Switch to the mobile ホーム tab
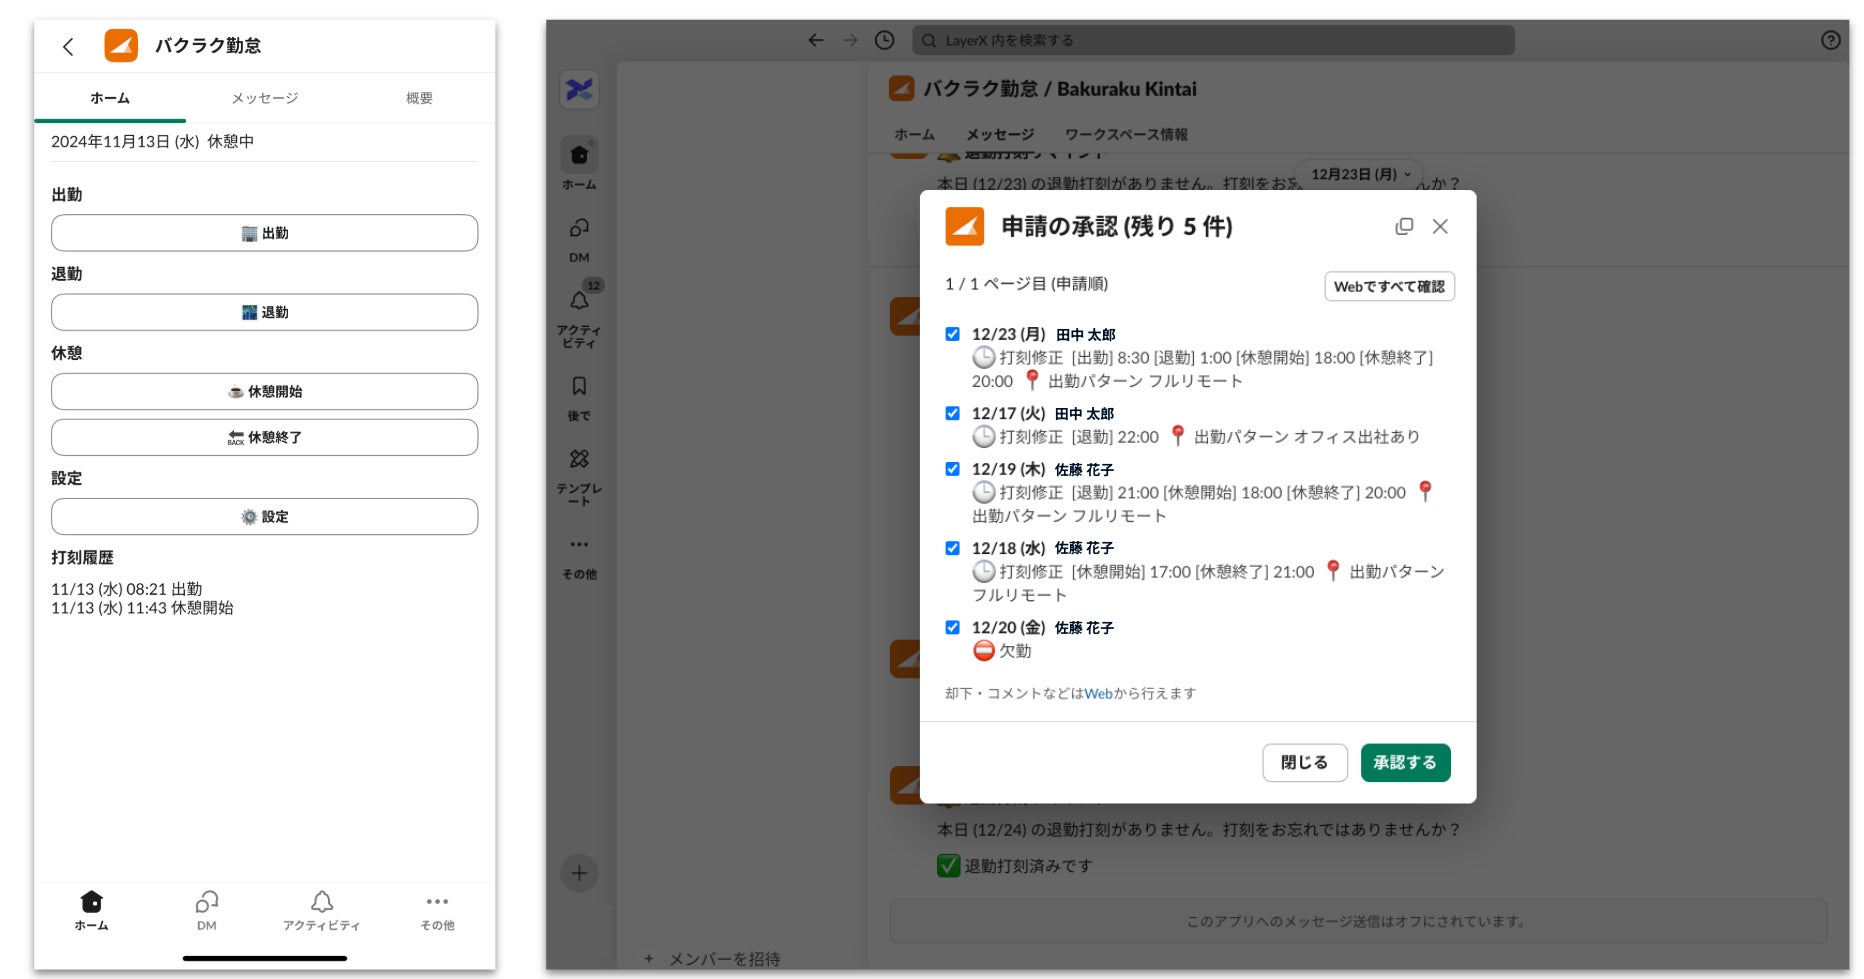1864x979 pixels. coord(110,98)
